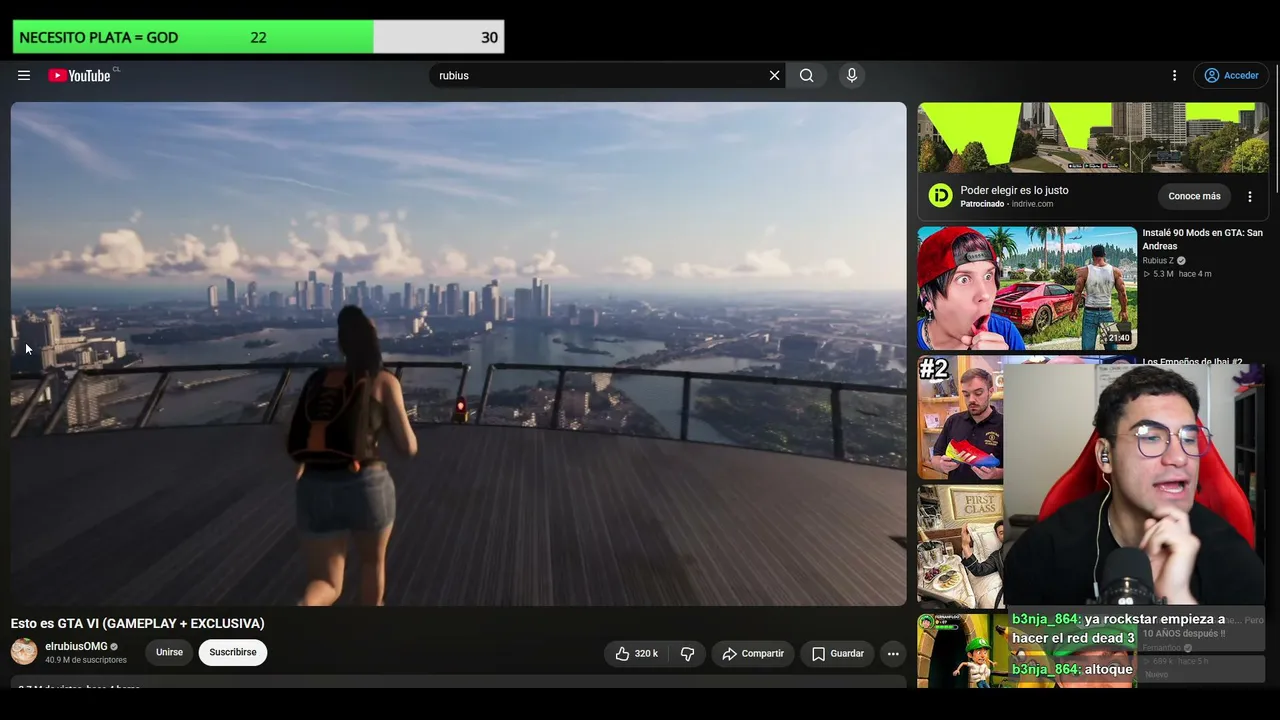Open YouTube settings three-dot menu
The height and width of the screenshot is (720, 1280).
(1175, 75)
